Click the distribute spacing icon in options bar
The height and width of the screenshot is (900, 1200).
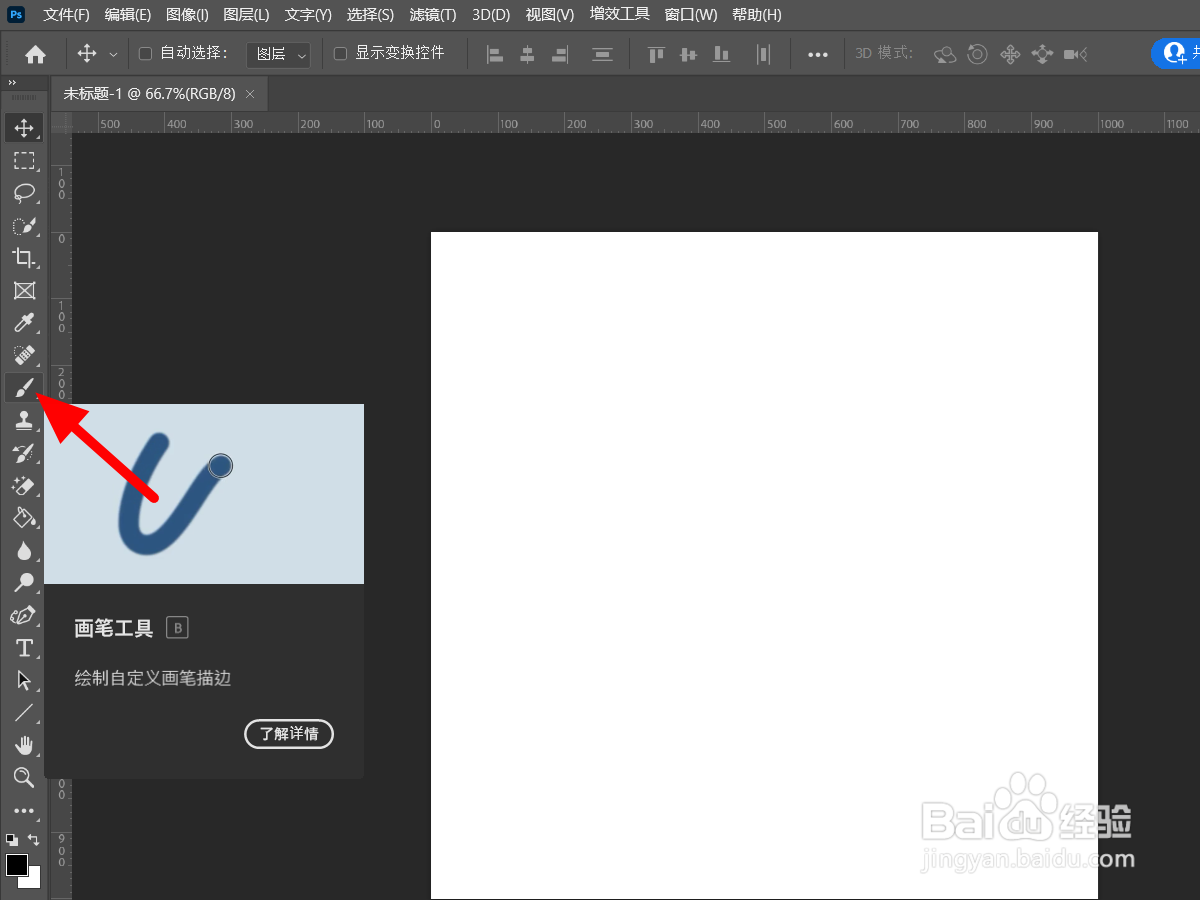(602, 54)
